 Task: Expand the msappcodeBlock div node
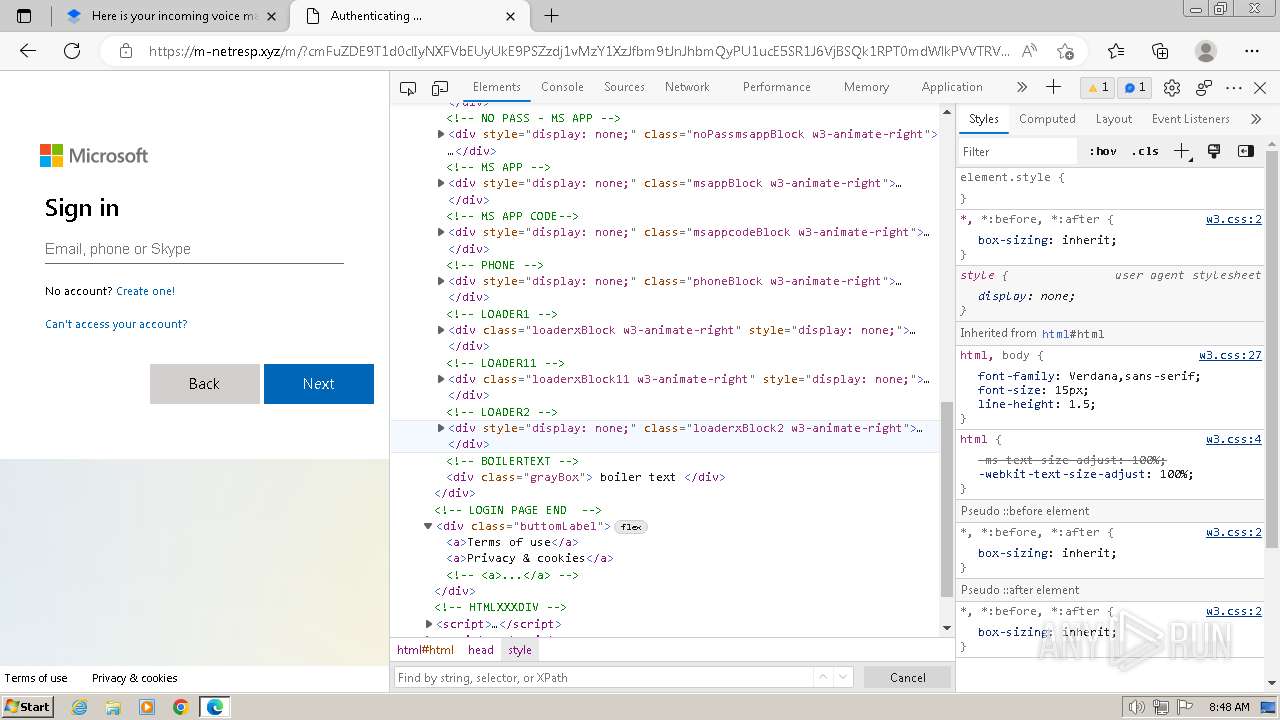(441, 232)
